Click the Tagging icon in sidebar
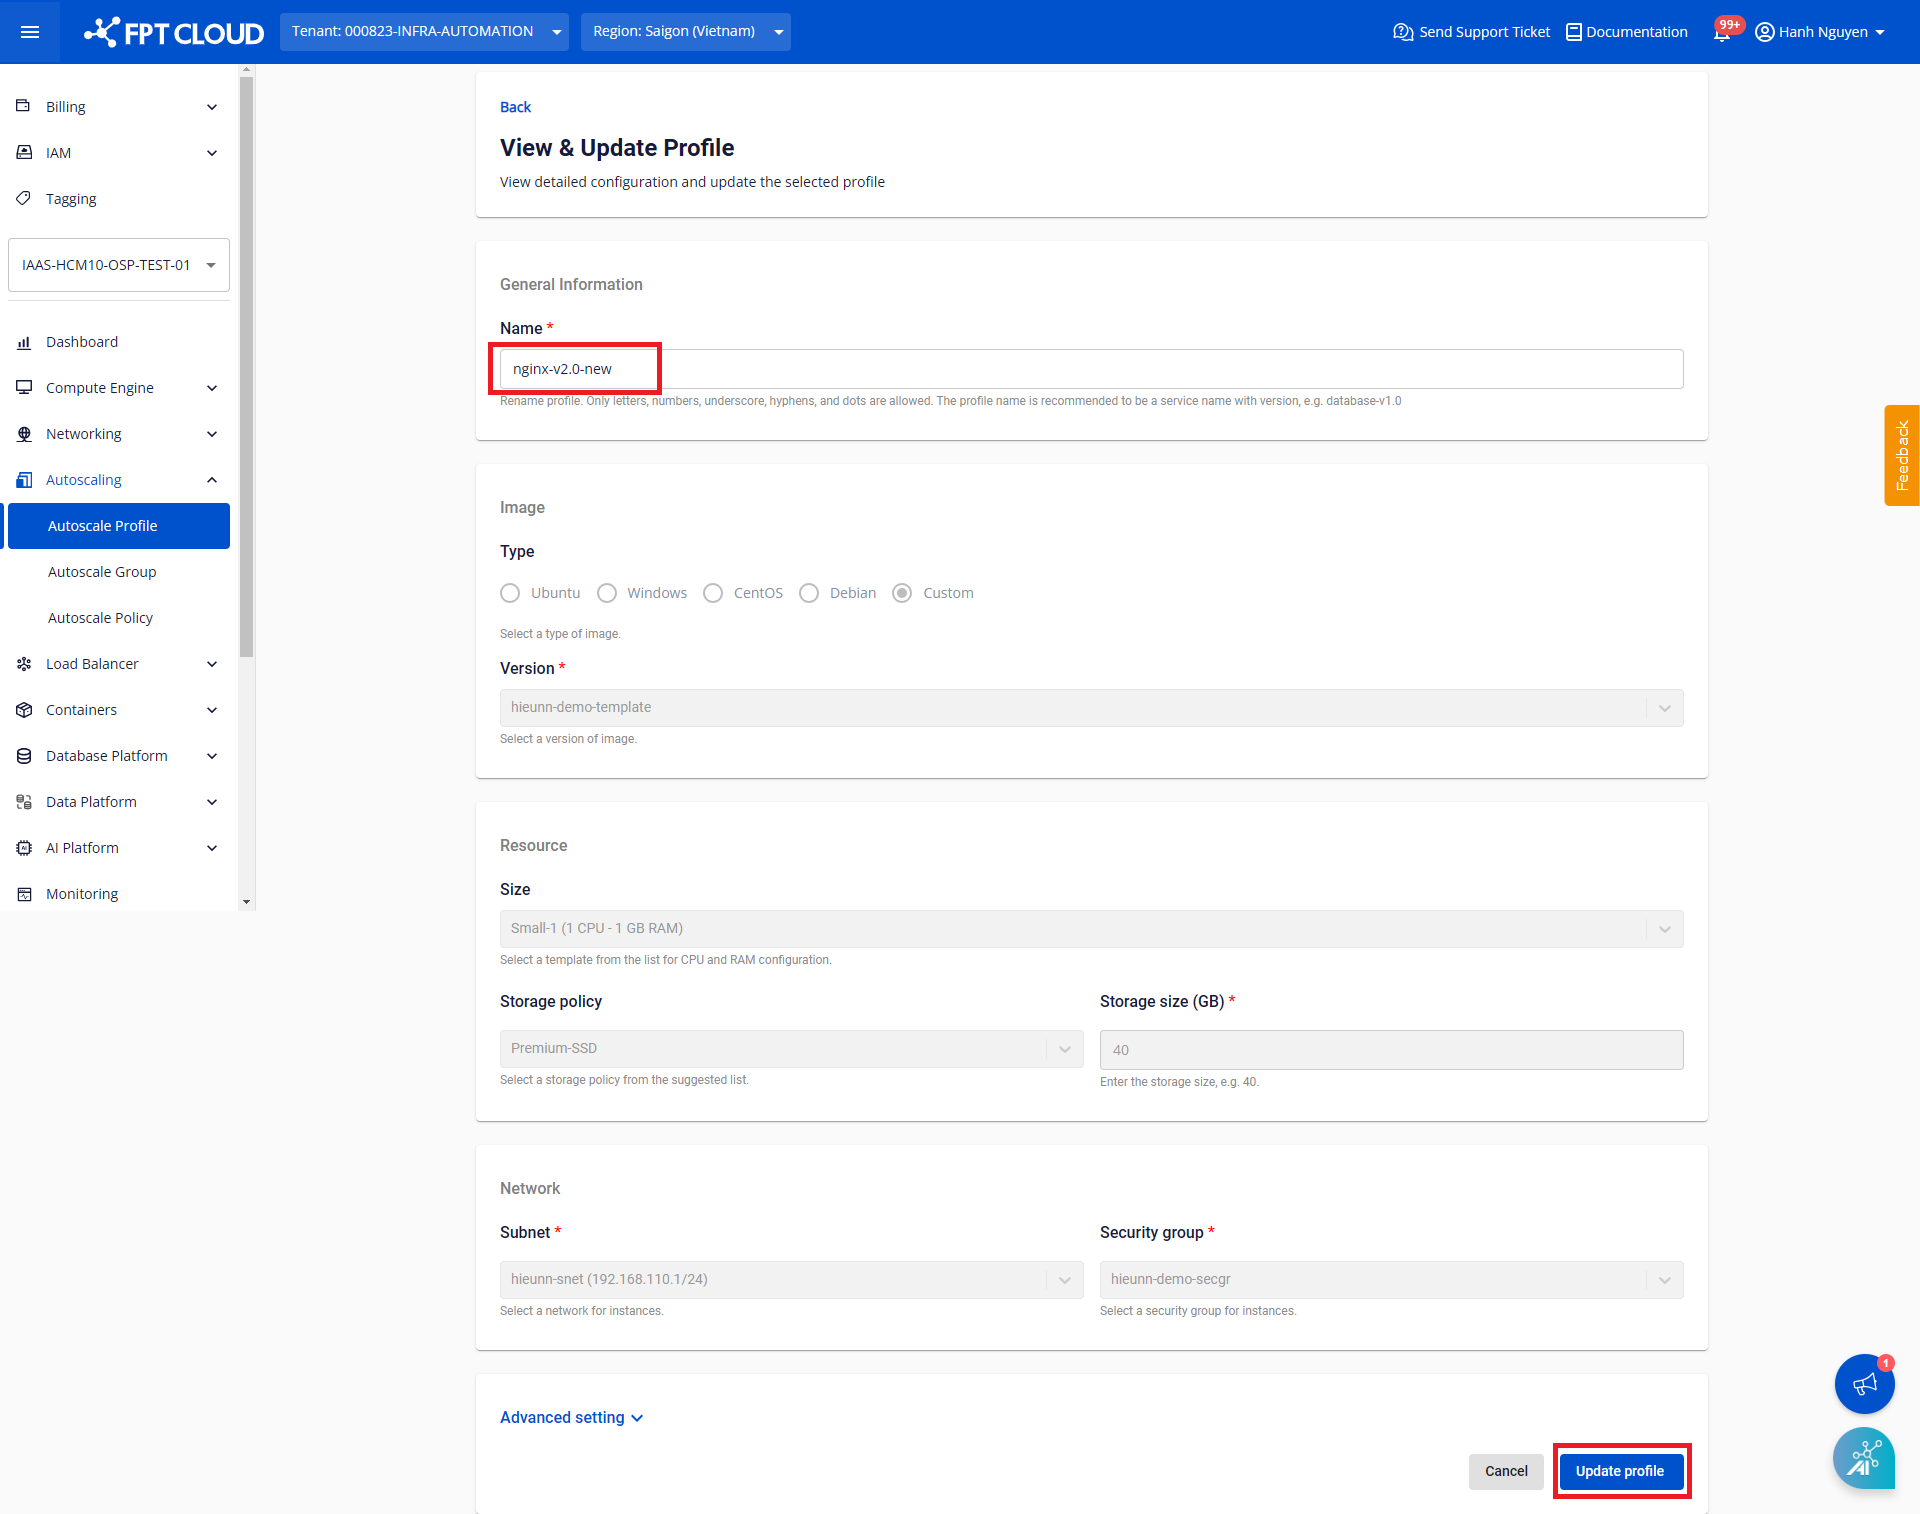Viewport: 1920px width, 1514px height. (x=24, y=198)
